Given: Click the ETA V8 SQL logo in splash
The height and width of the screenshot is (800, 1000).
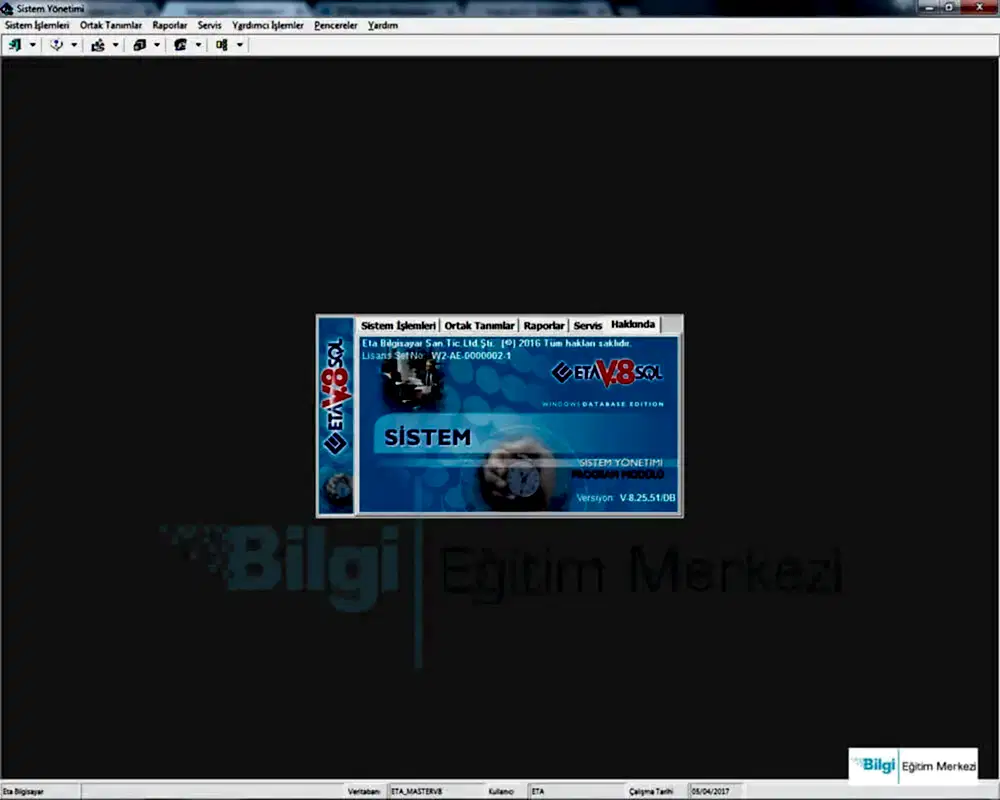Looking at the screenshot, I should 607,372.
